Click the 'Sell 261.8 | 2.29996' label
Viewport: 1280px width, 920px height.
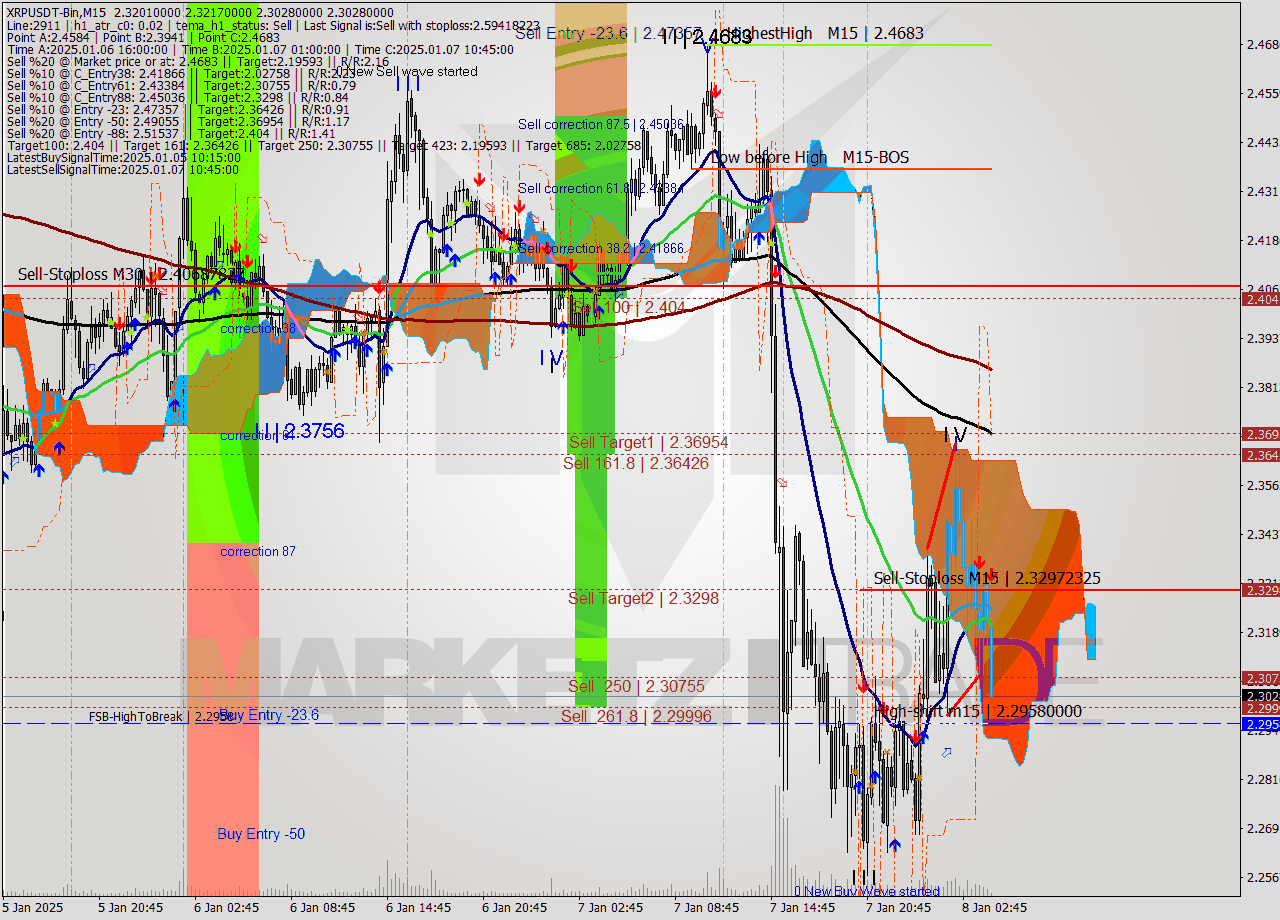click(x=635, y=716)
